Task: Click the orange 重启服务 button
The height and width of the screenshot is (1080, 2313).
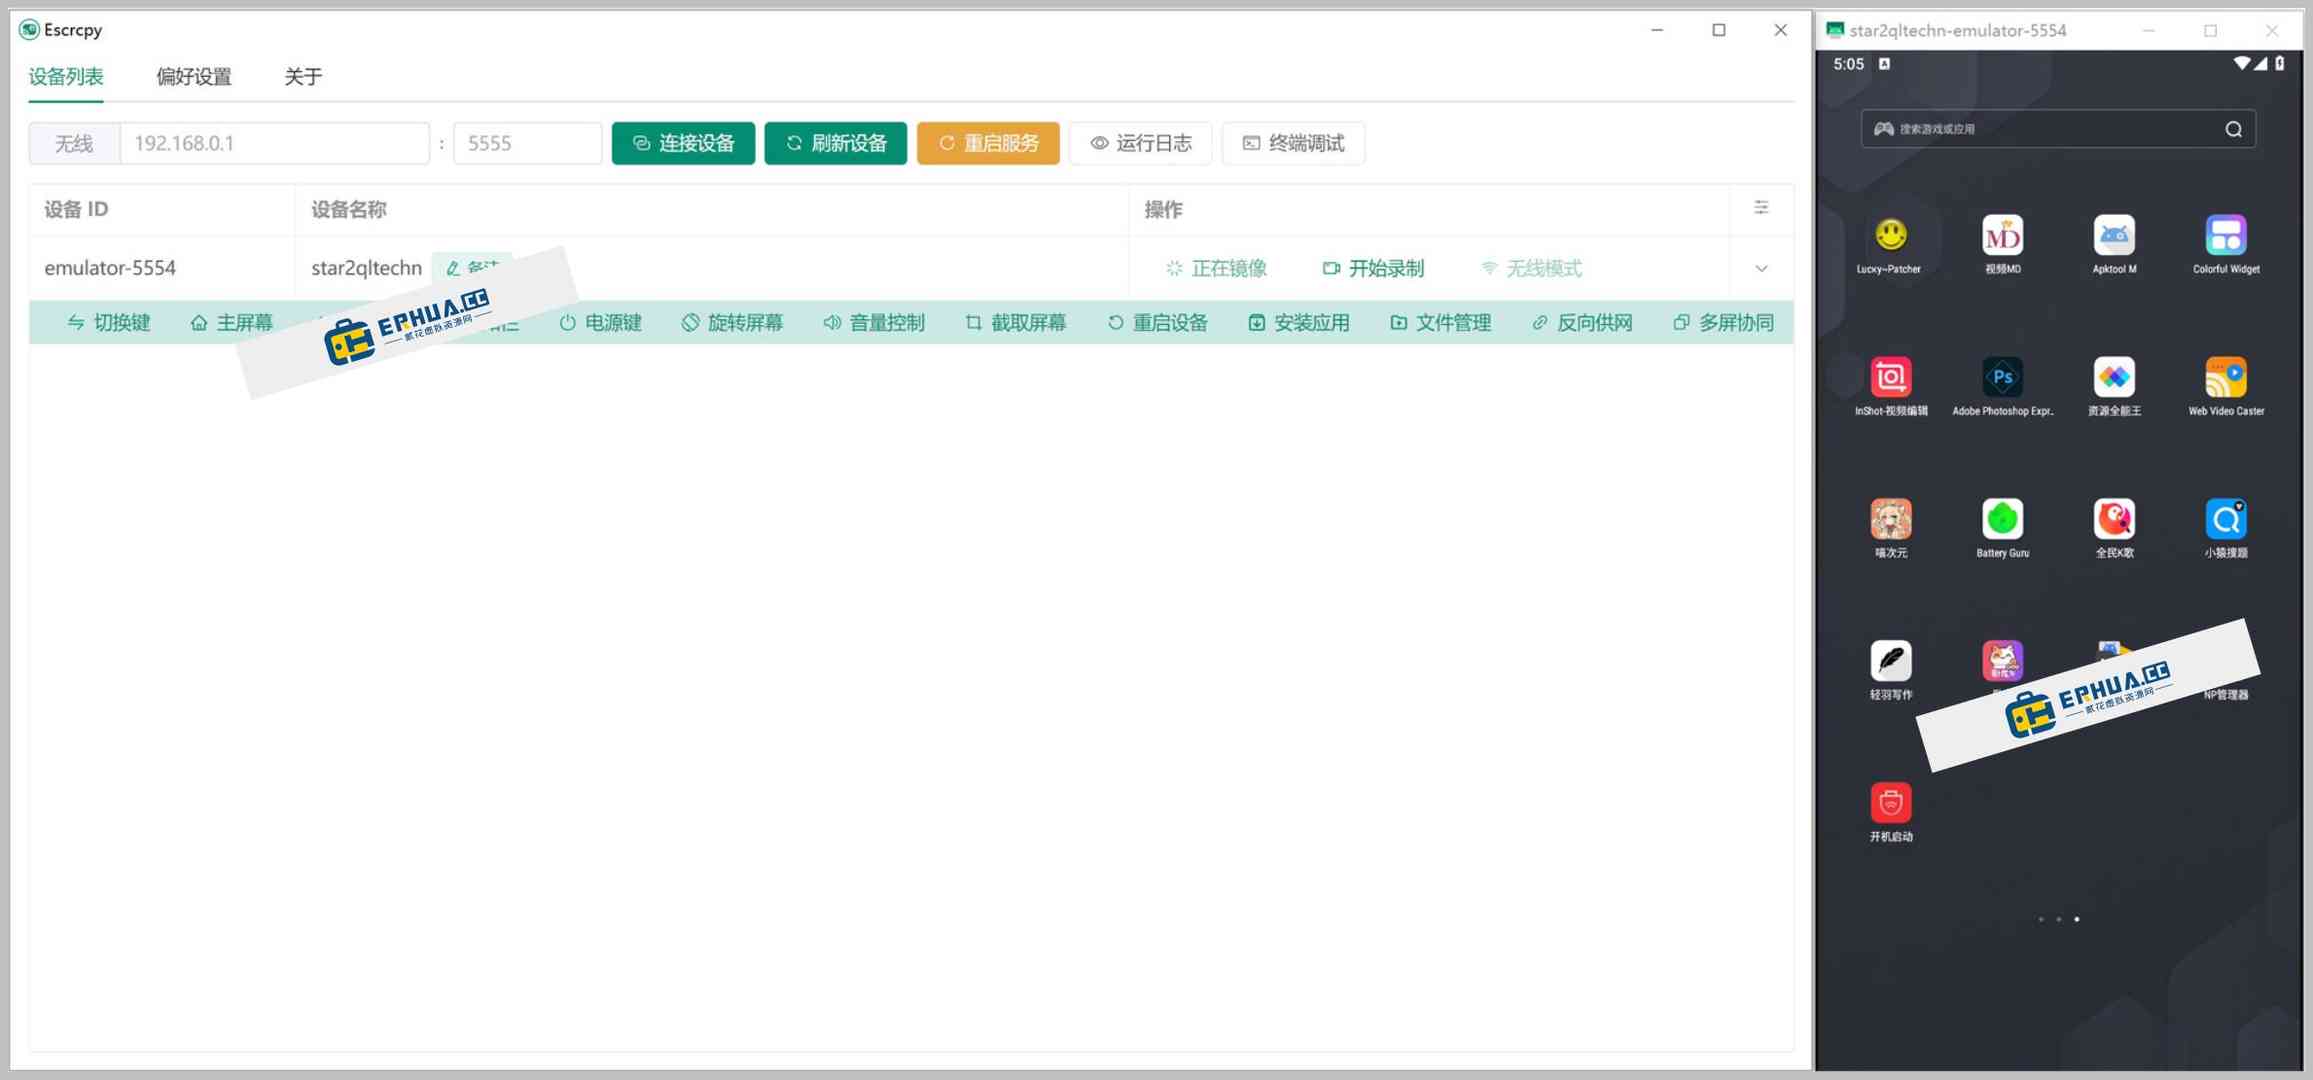Action: click(988, 143)
